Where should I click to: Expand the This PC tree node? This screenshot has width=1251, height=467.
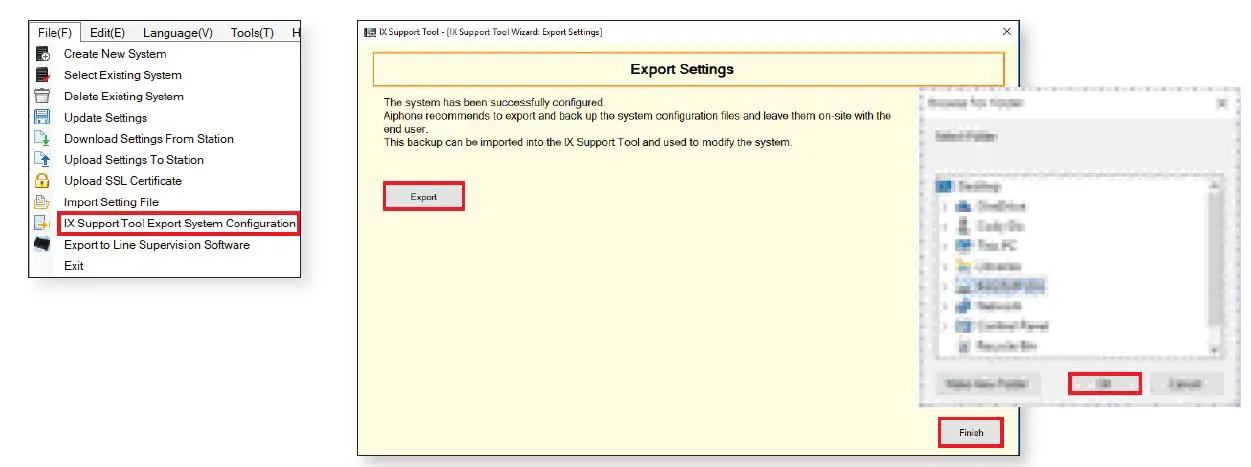tap(944, 245)
